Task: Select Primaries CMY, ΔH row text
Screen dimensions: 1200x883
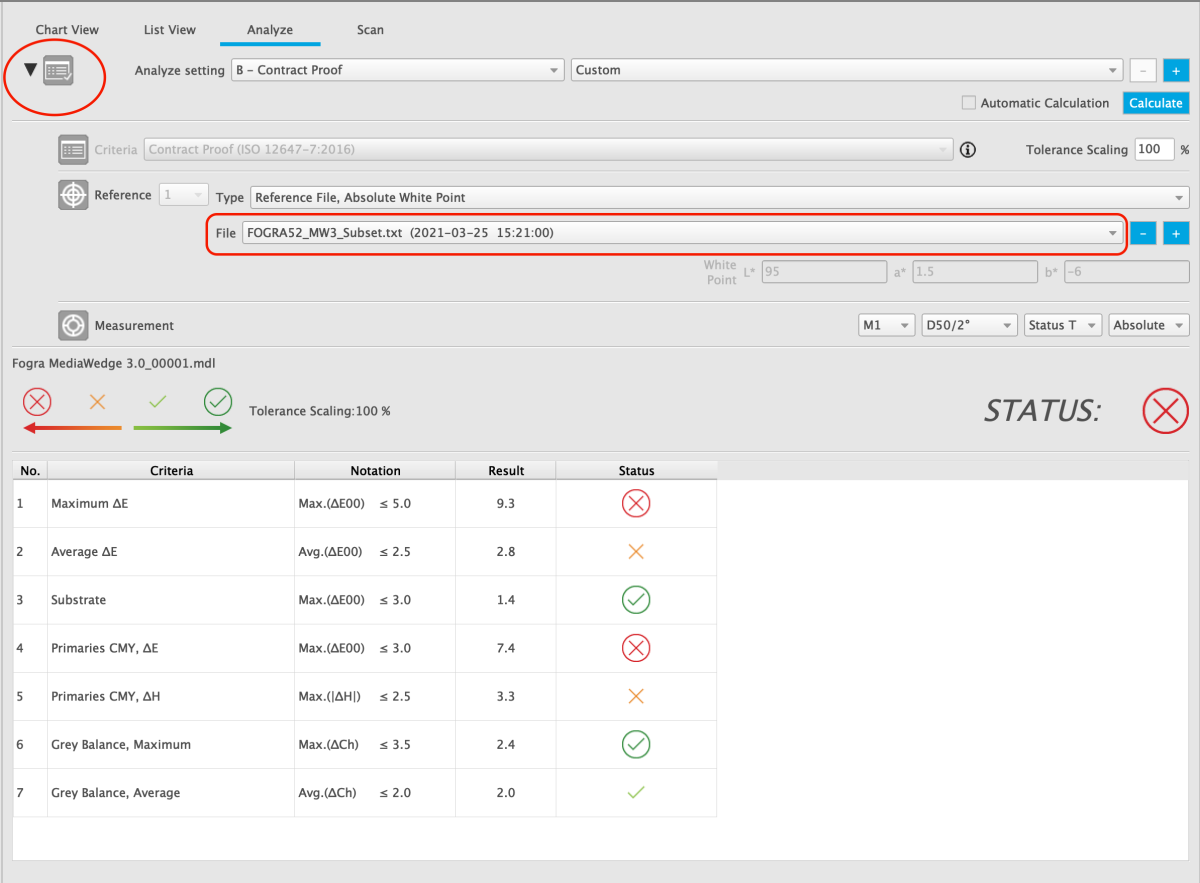Action: [105, 696]
